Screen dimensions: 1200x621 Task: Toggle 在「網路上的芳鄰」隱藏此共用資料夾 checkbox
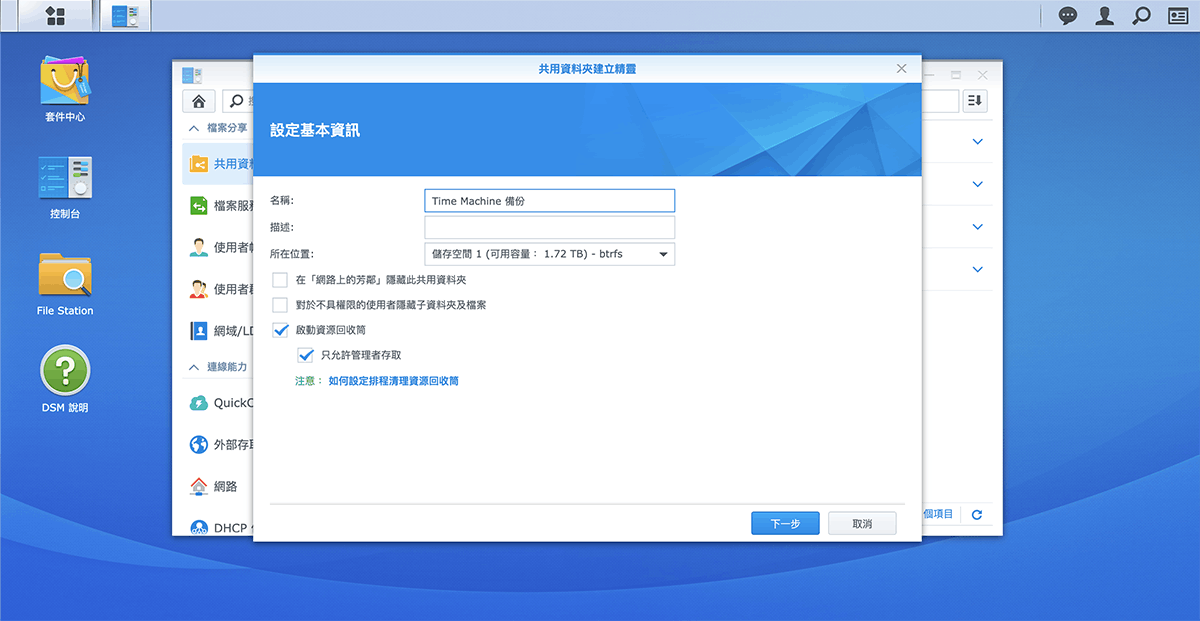tap(280, 280)
